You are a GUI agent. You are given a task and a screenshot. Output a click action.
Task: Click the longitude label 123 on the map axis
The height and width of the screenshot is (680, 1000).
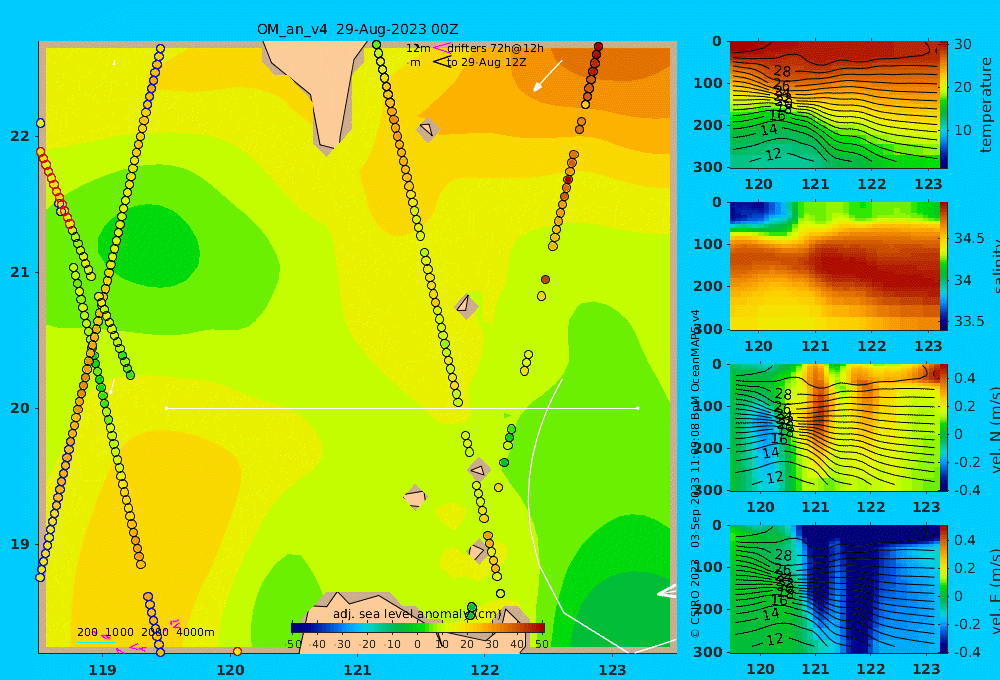pyautogui.click(x=613, y=670)
